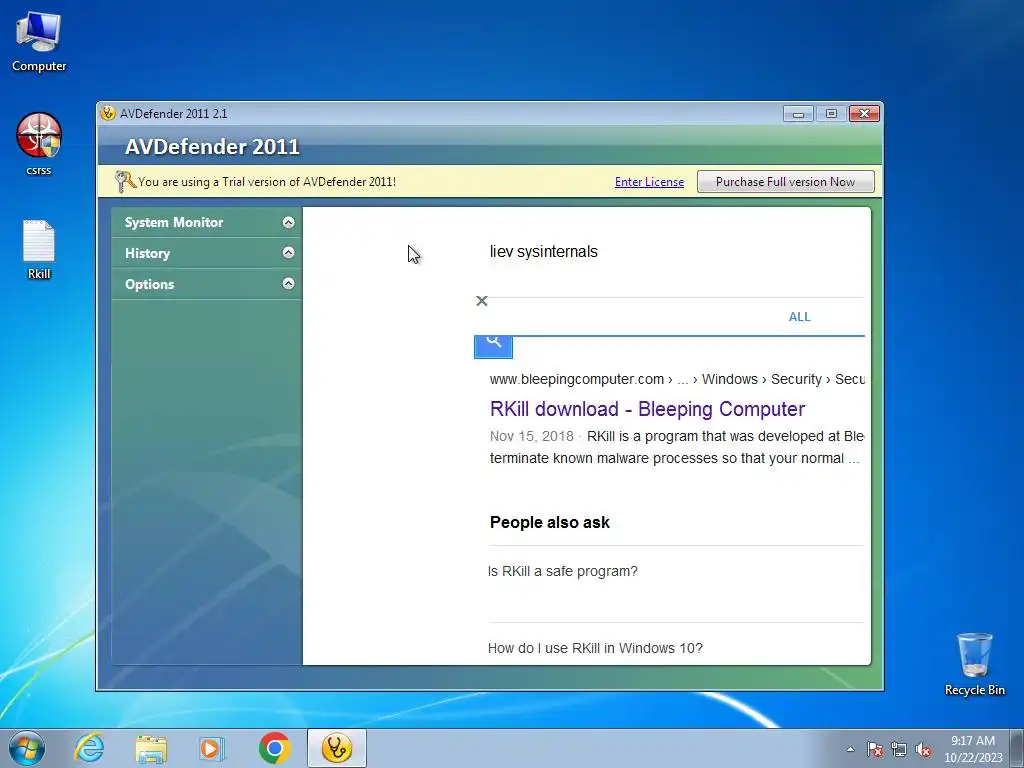Click the keys icon in trial banner
This screenshot has height=768, width=1024.
tap(124, 181)
